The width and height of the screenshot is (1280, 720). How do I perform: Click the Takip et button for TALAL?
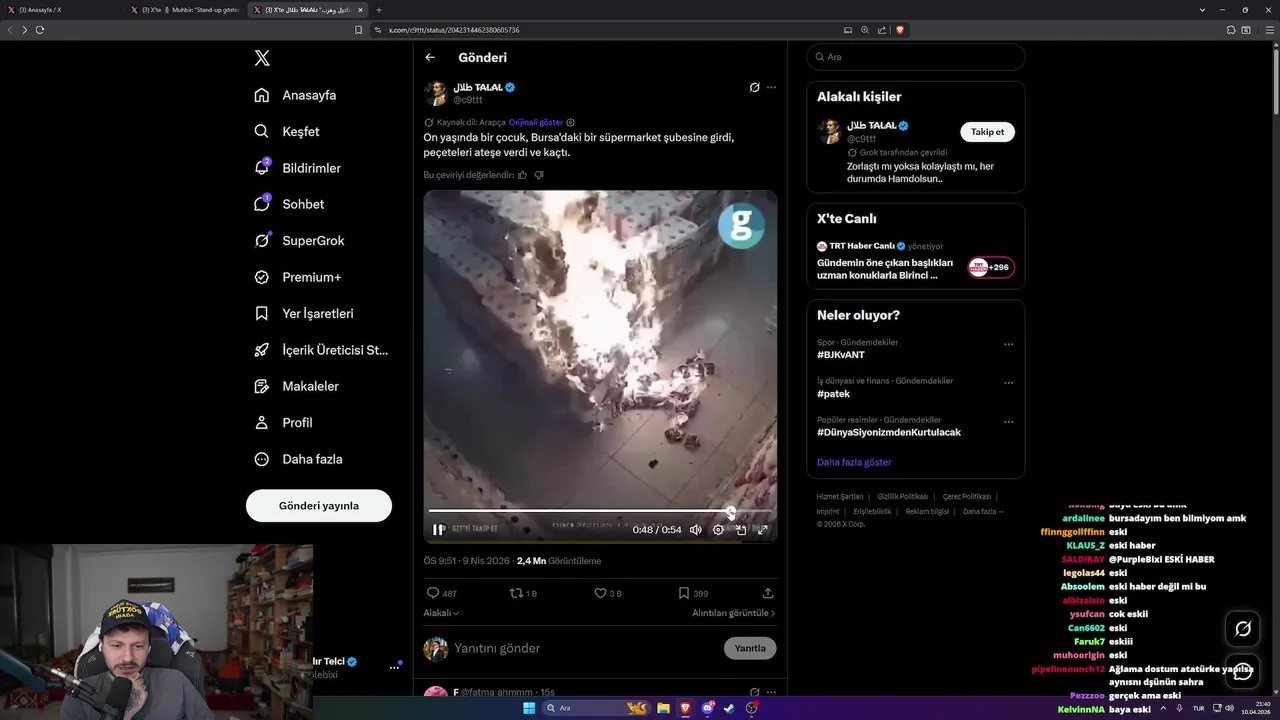pos(988,132)
